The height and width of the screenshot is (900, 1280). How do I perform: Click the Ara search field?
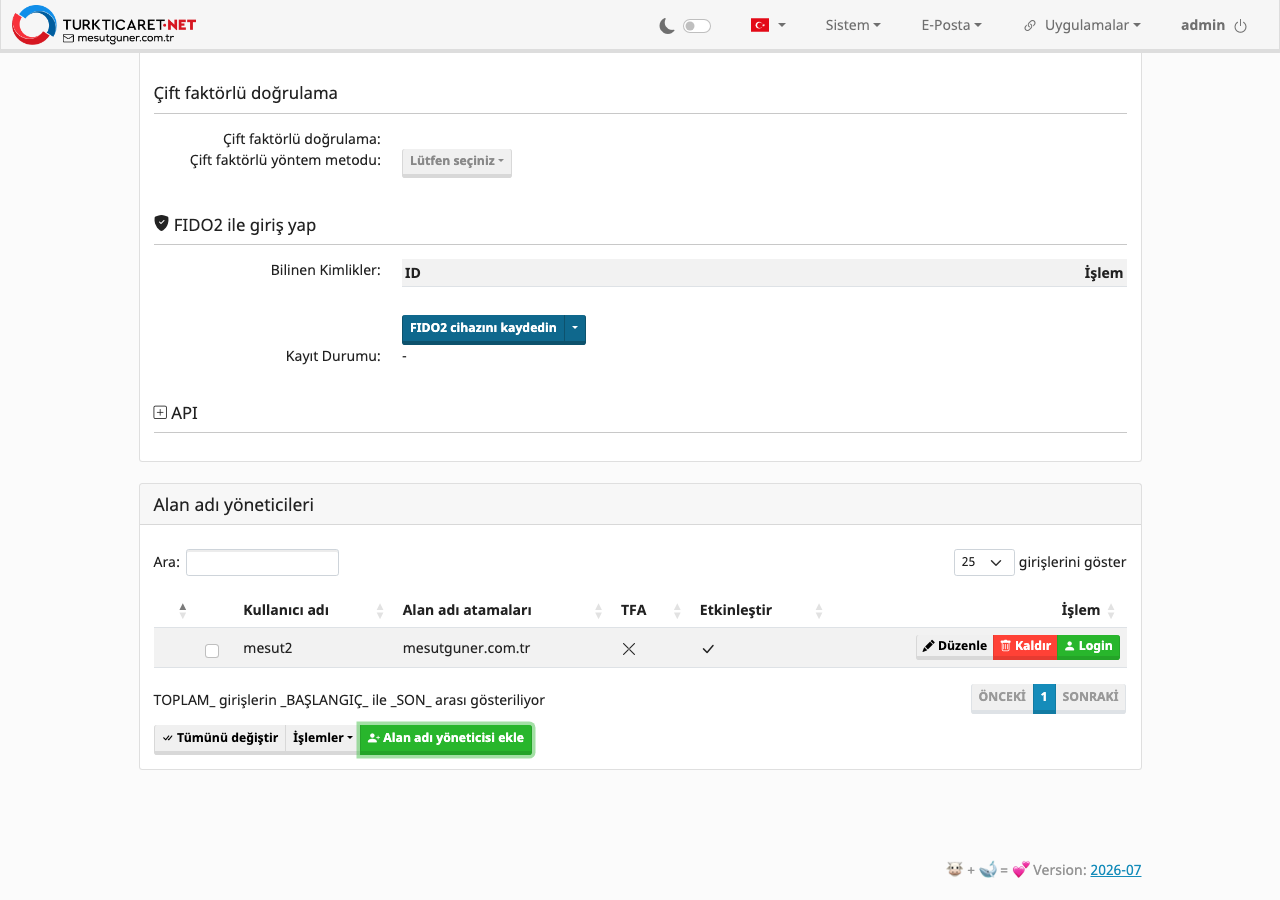click(262, 562)
